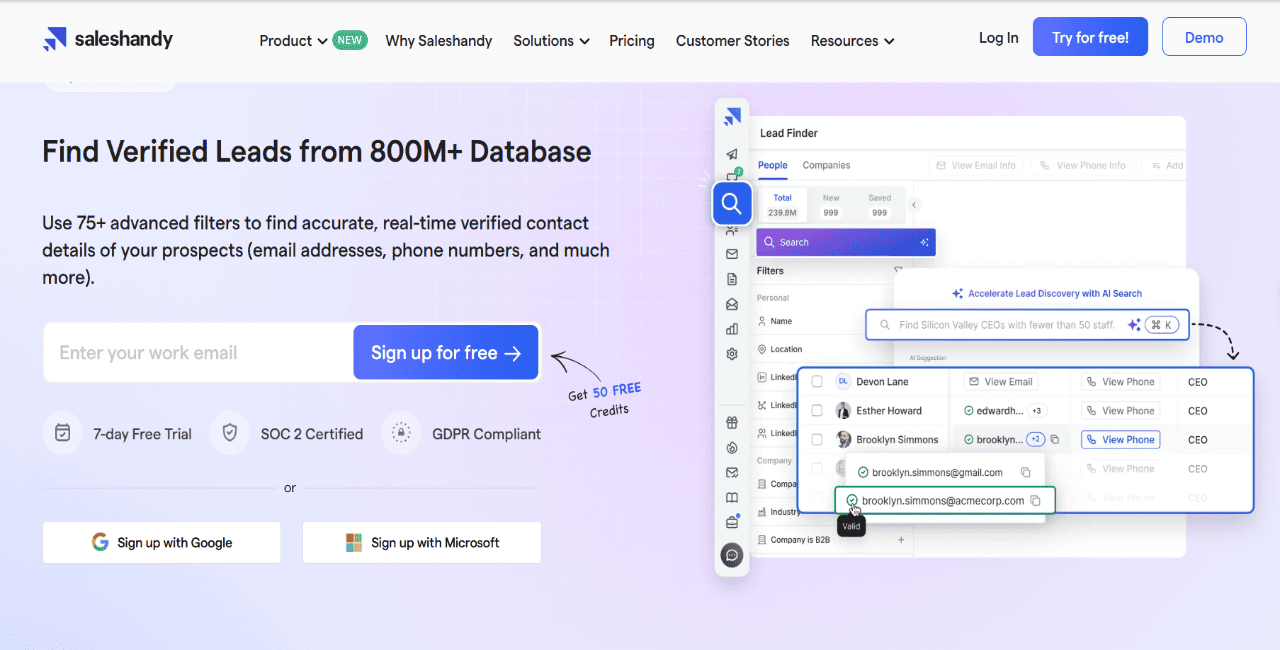This screenshot has width=1280, height=650.
Task: Click the calendar icon for 7-day Free Trial
Action: 63,433
